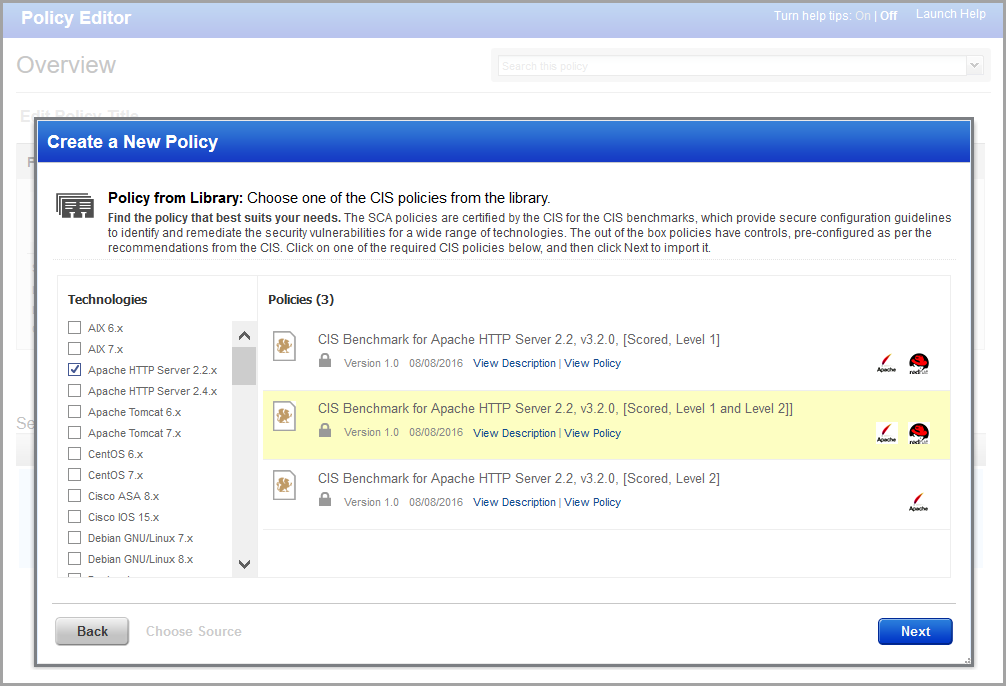
Task: Select the CIS Benchmark [Scored, Level 1] policy title
Action: 518,339
